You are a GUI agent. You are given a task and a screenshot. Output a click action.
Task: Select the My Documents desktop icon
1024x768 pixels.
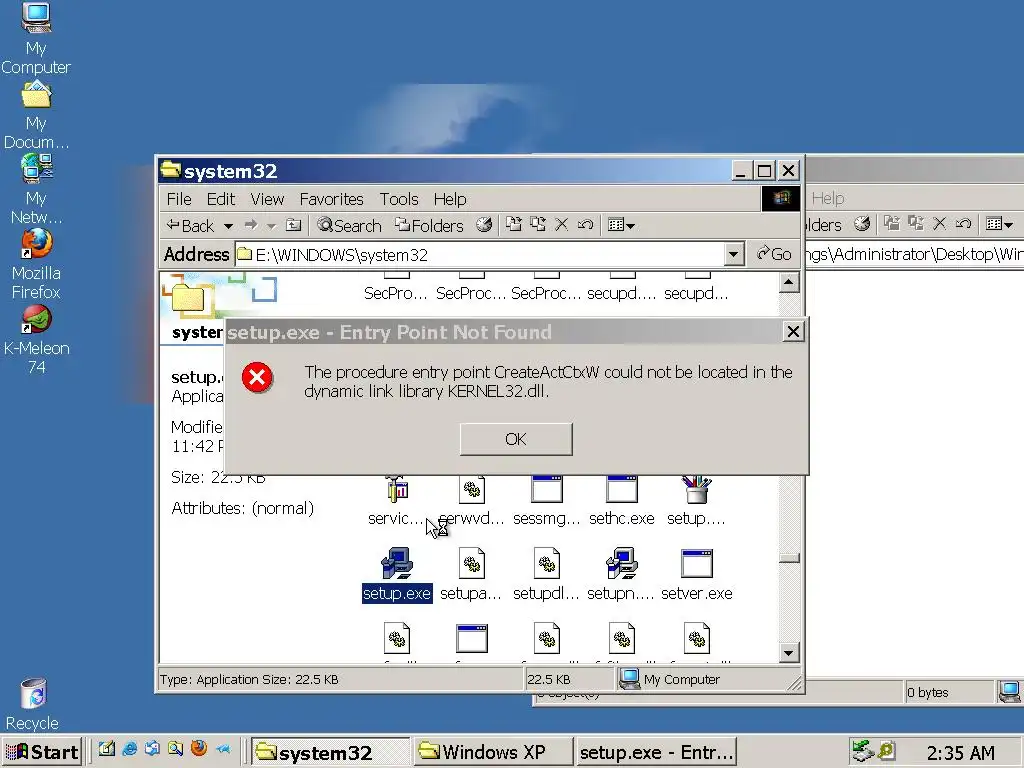click(x=36, y=114)
